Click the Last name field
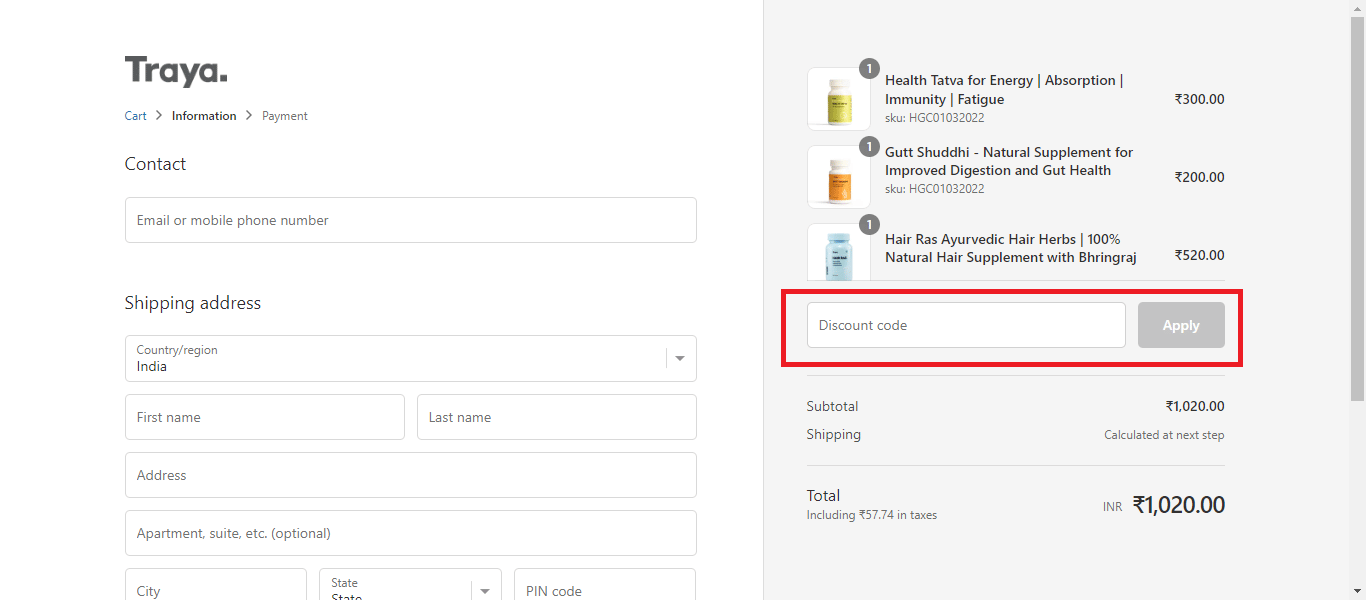The image size is (1366, 600). (556, 417)
